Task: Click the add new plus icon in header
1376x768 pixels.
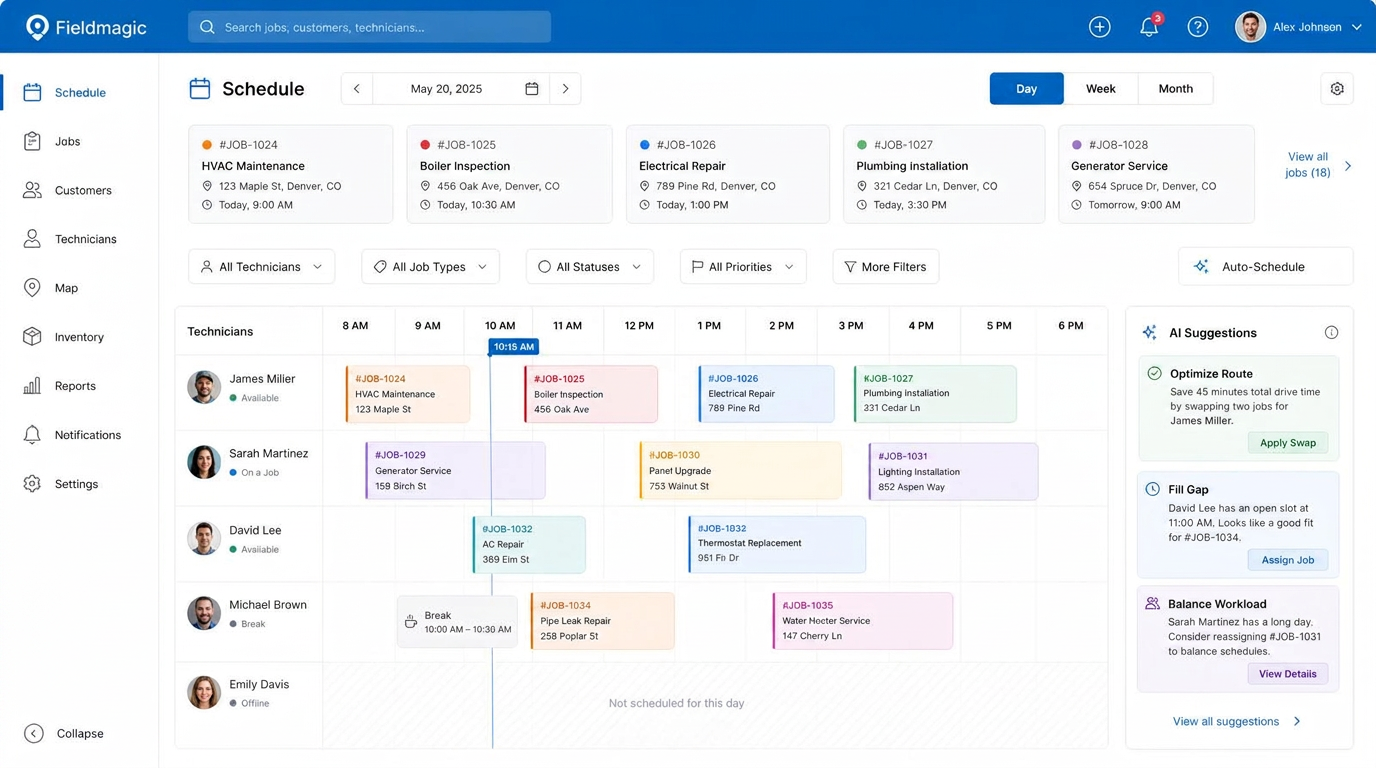Action: point(1100,27)
